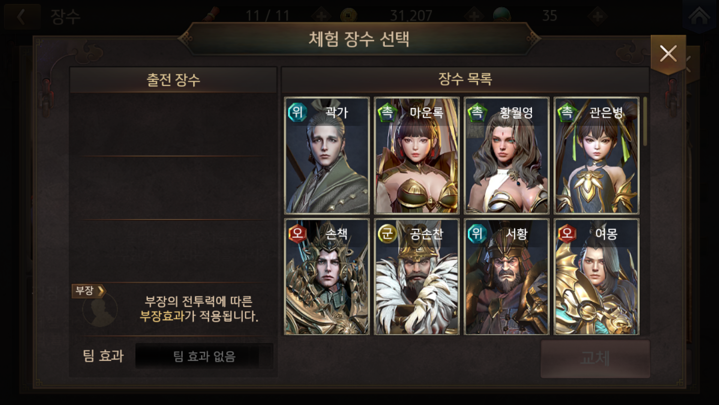
Task: Open the 부장 sub-general slot
Action: tap(88, 291)
